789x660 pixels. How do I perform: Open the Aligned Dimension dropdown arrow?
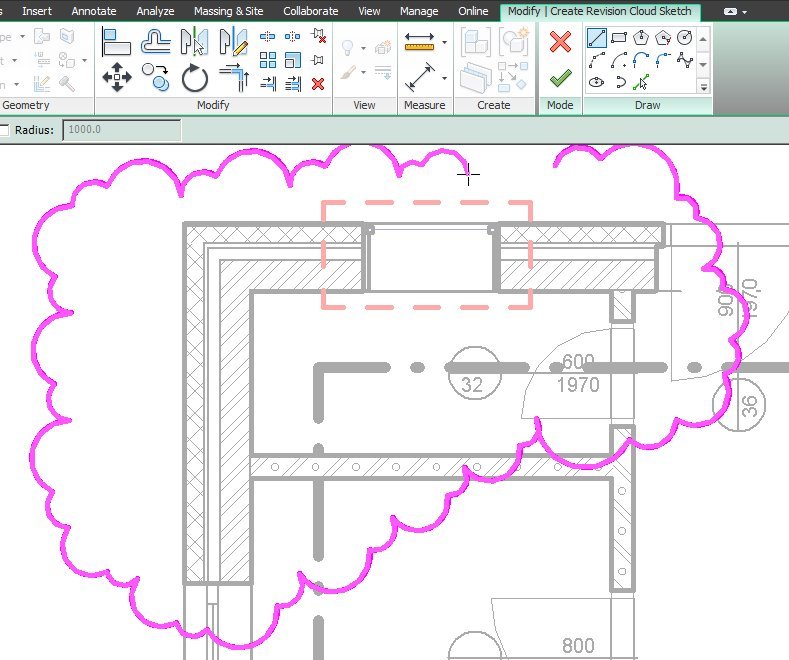(444, 78)
